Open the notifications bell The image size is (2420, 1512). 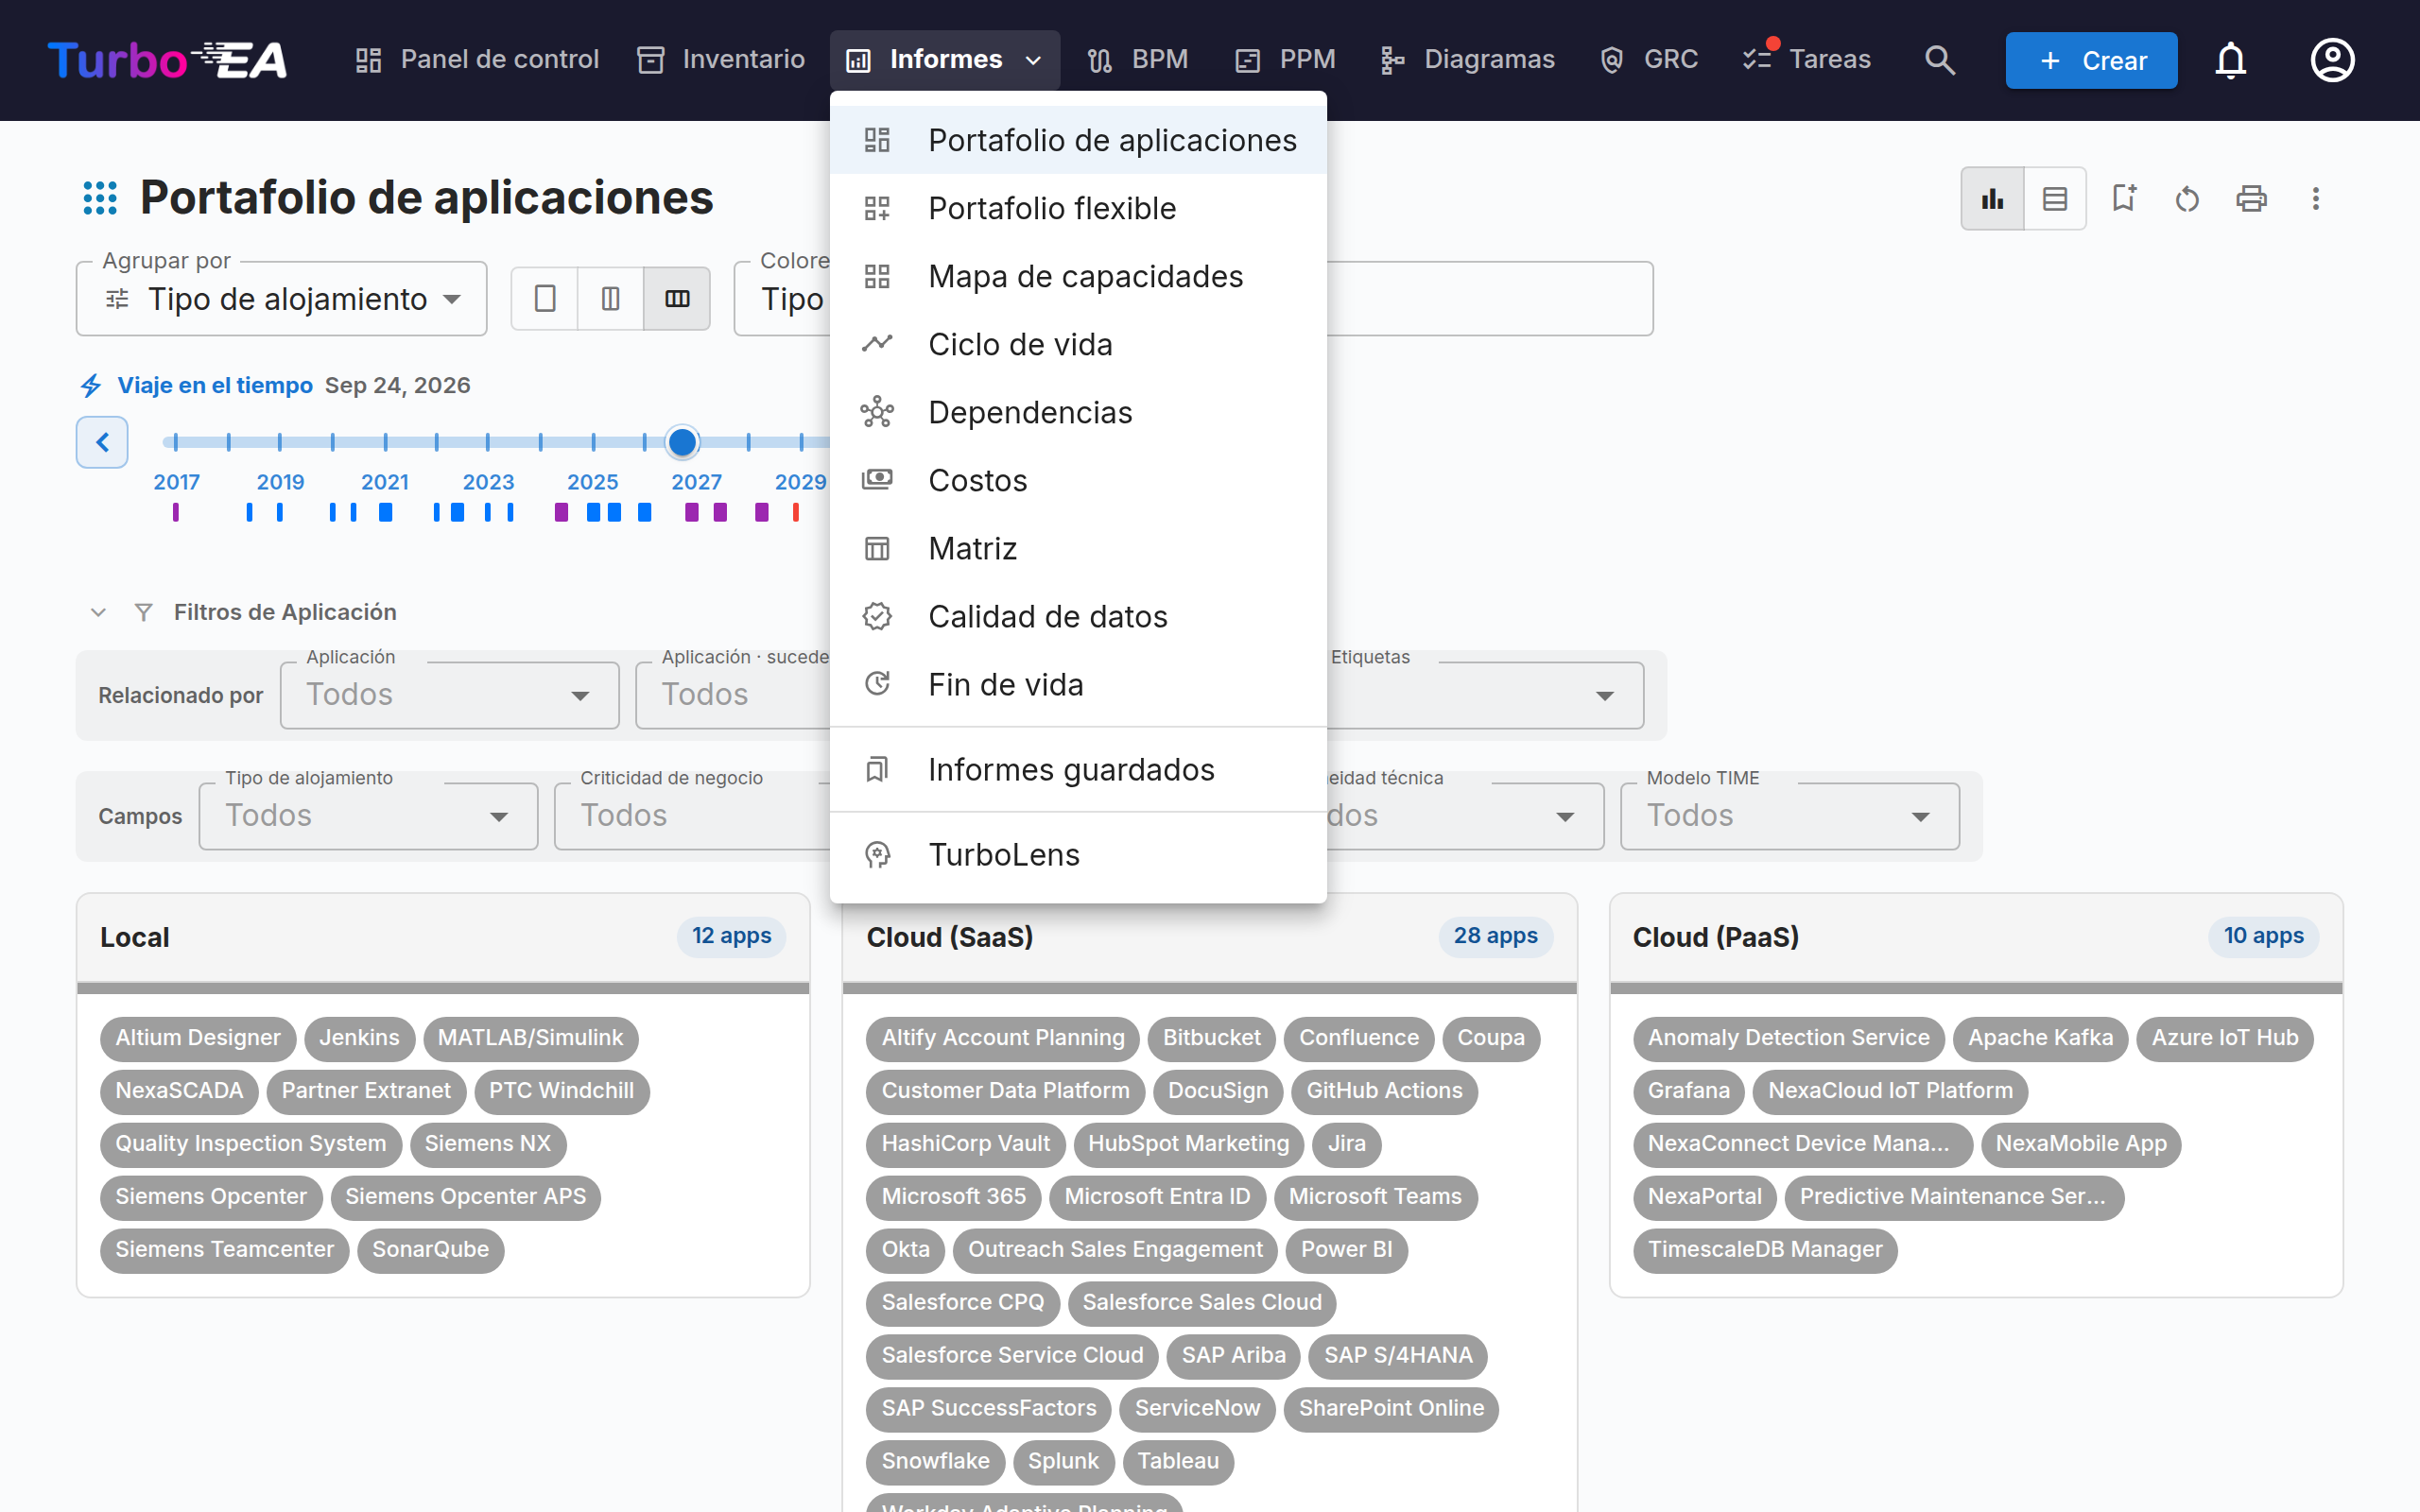[x=2230, y=60]
